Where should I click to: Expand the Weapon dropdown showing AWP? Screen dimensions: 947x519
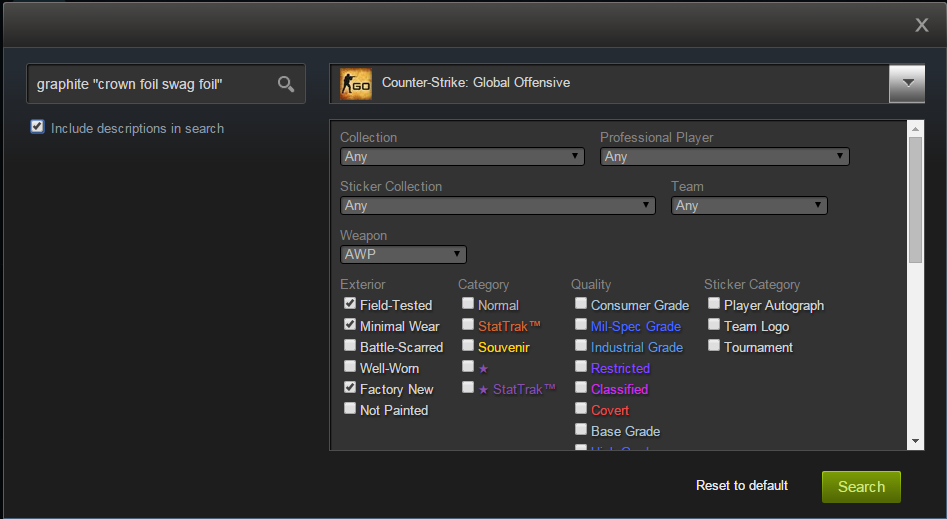click(x=403, y=255)
